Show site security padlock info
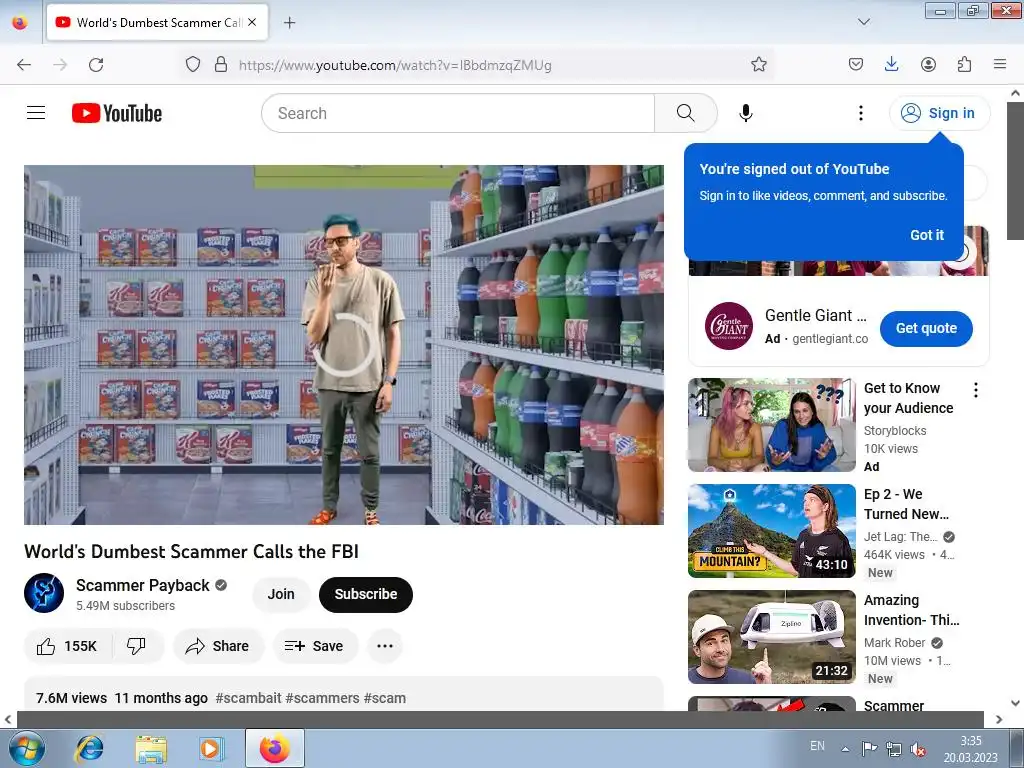Viewport: 1024px width, 768px height. coord(221,64)
